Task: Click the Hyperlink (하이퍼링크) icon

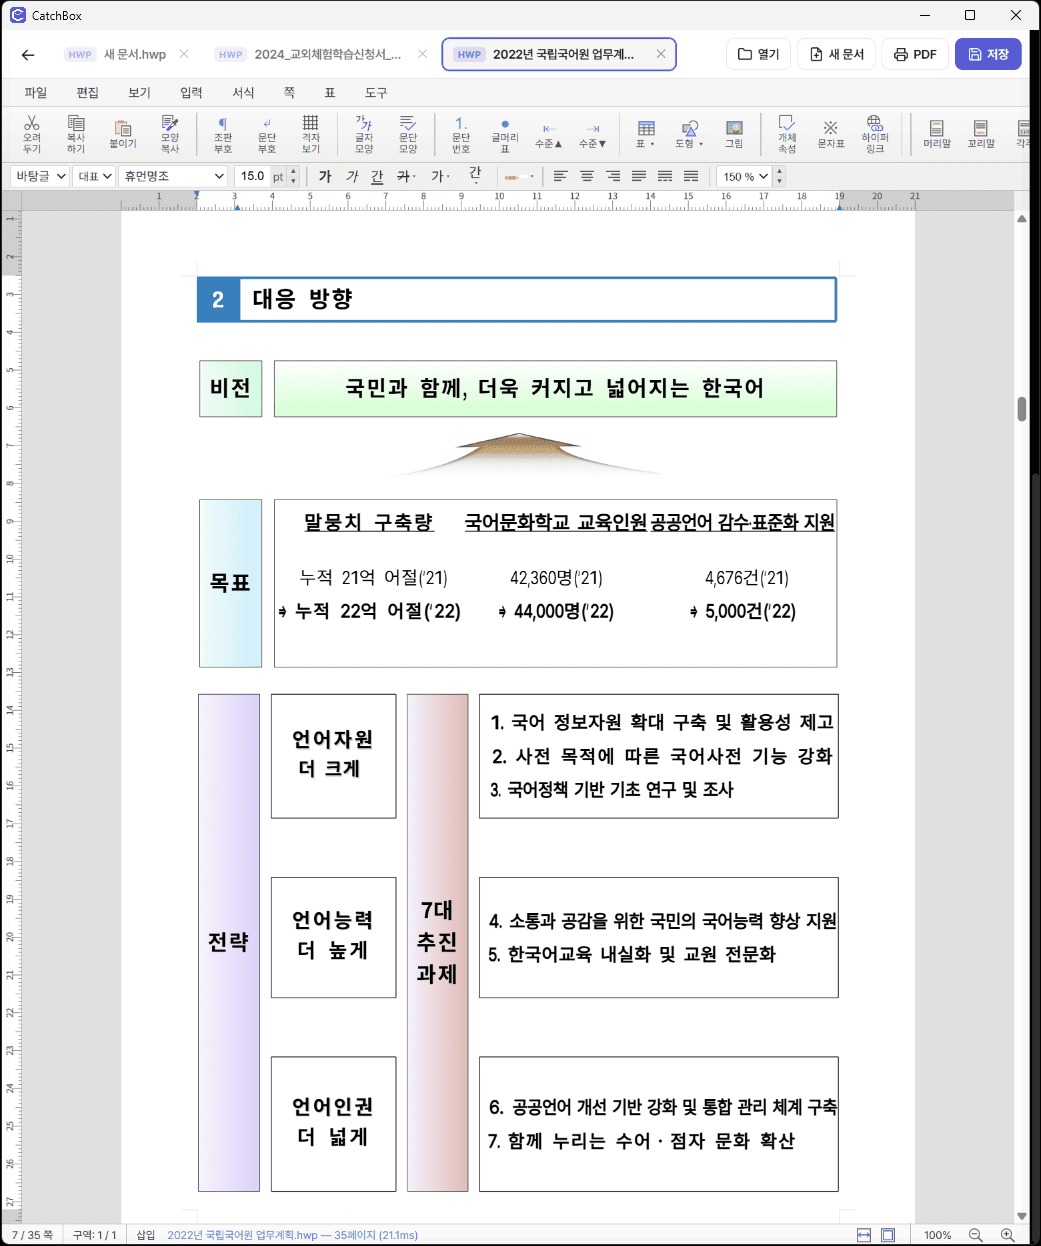Action: pos(875,133)
